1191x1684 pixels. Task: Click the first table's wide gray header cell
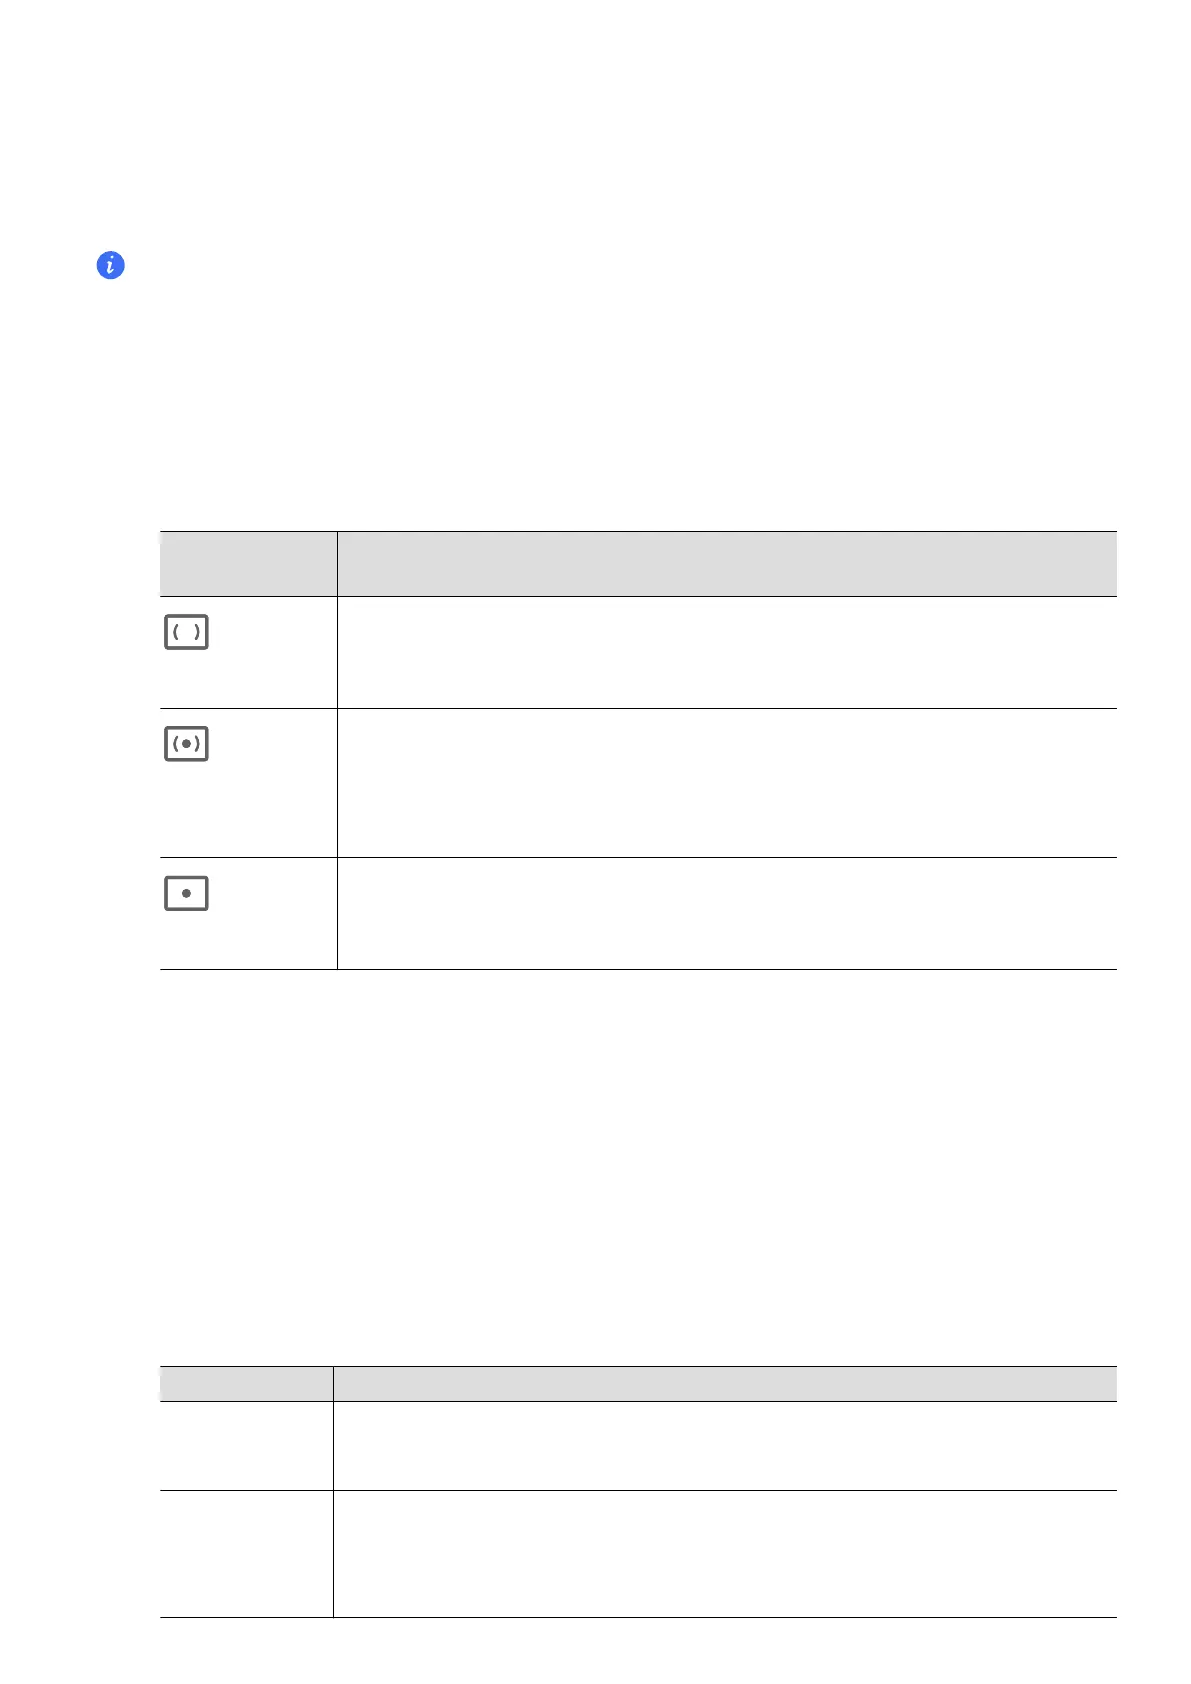[726, 564]
